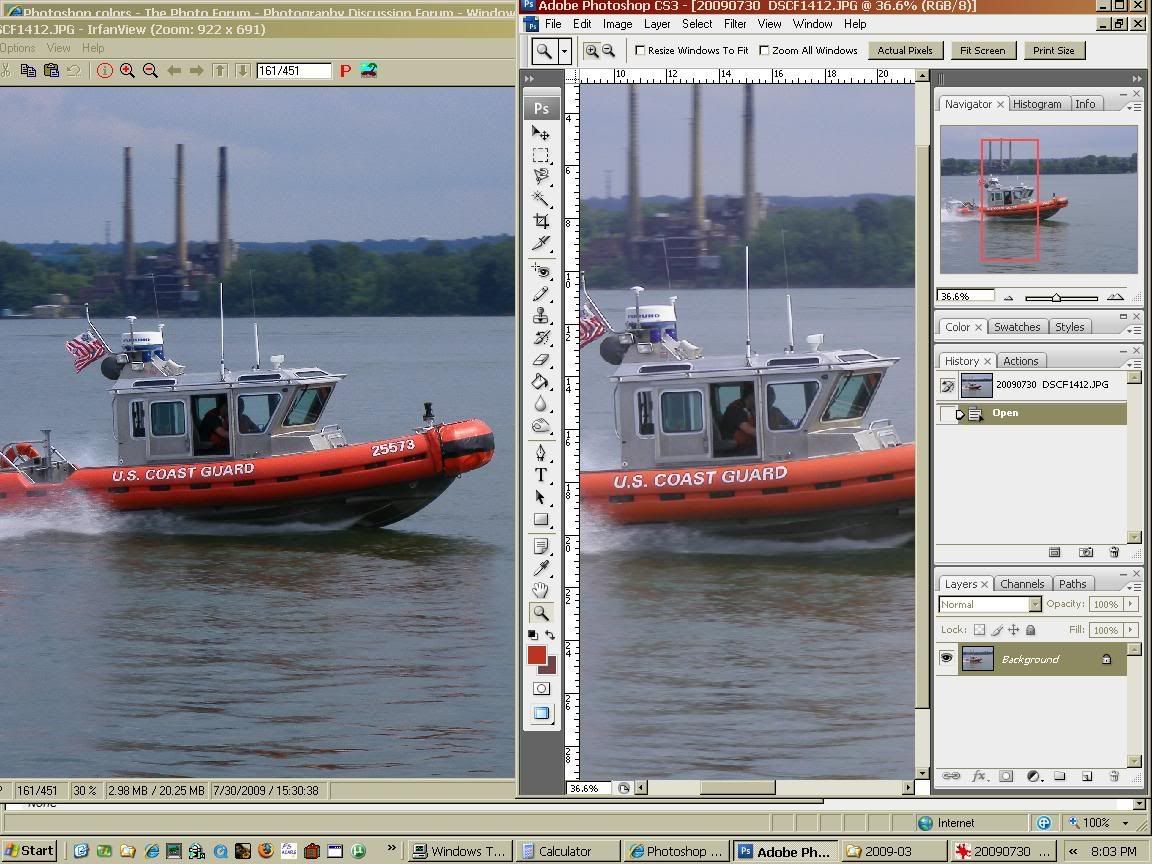The image size is (1152, 864).
Task: Open the Layers panel menu
Action: point(1134,586)
